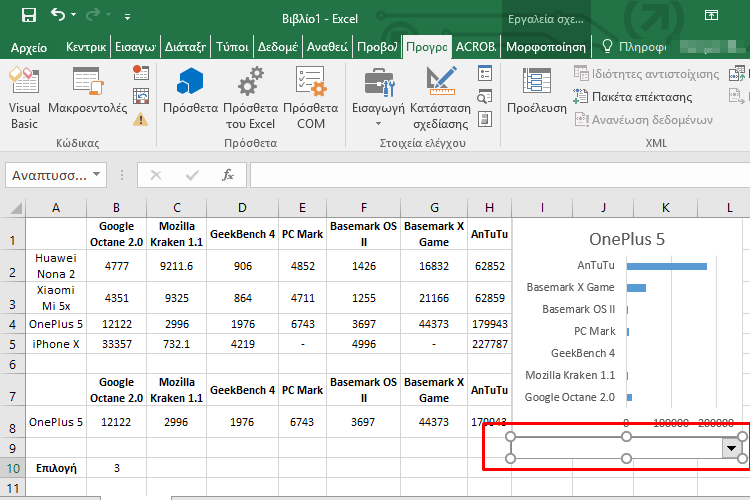750x500 pixels.
Task: Click the AnTuTu bar in chart
Action: pyautogui.click(x=666, y=266)
